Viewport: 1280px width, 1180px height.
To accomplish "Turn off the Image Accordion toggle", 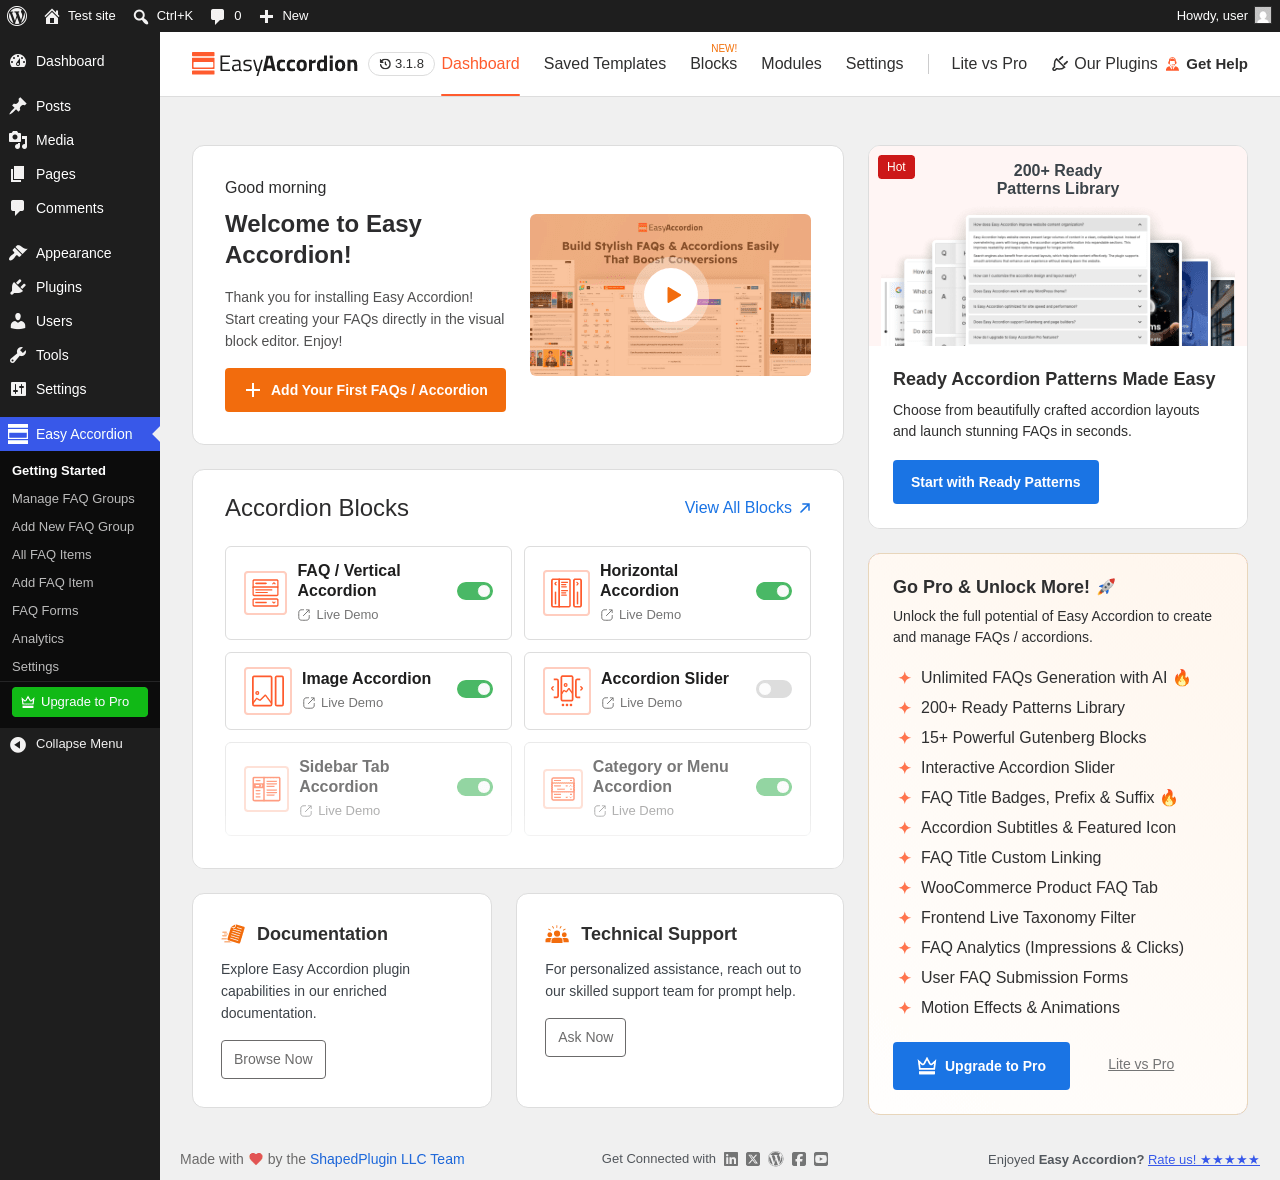I will [475, 689].
